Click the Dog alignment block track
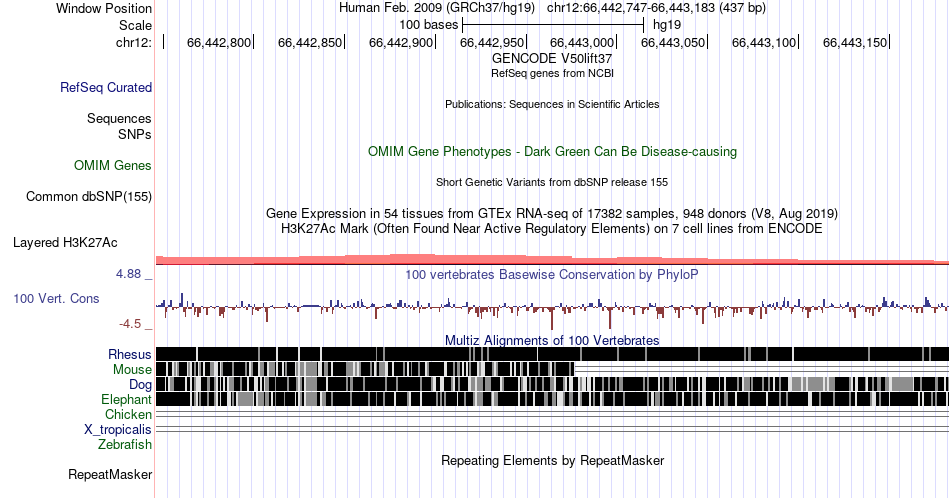This screenshot has height=498, width=950. (x=552, y=384)
